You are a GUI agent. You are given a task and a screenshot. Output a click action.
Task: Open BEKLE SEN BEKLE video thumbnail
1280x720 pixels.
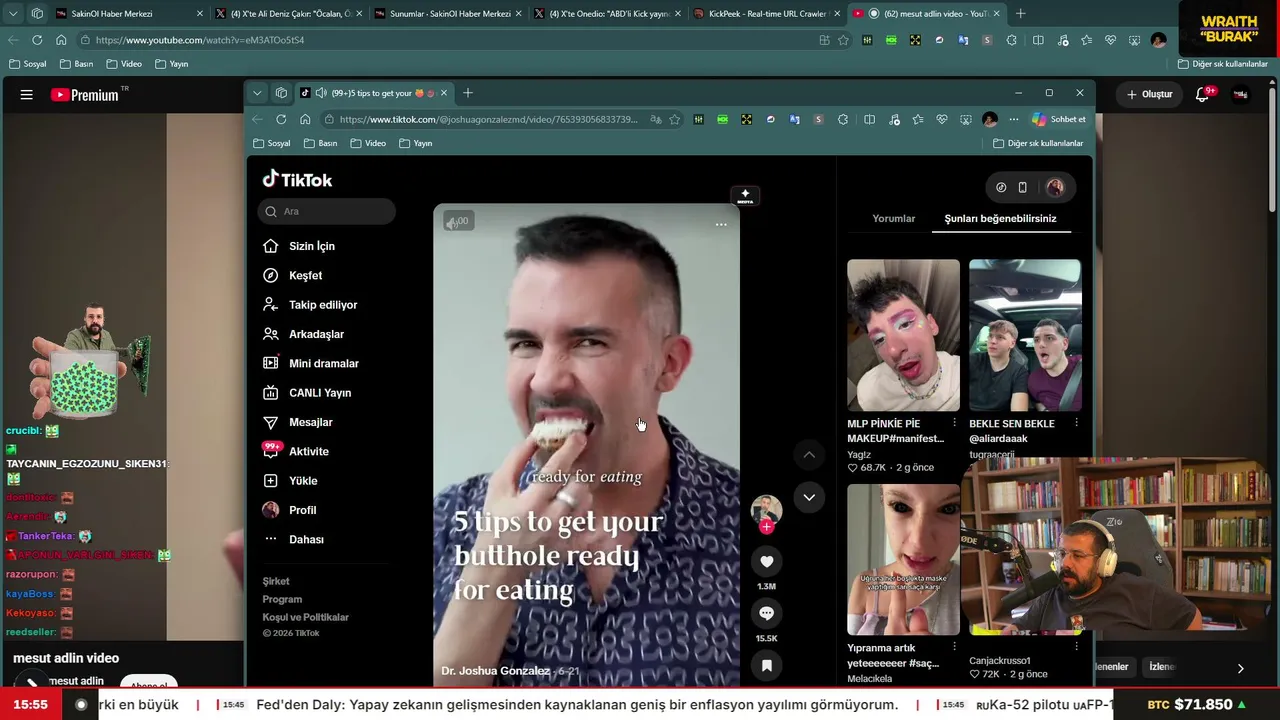pyautogui.click(x=1025, y=335)
